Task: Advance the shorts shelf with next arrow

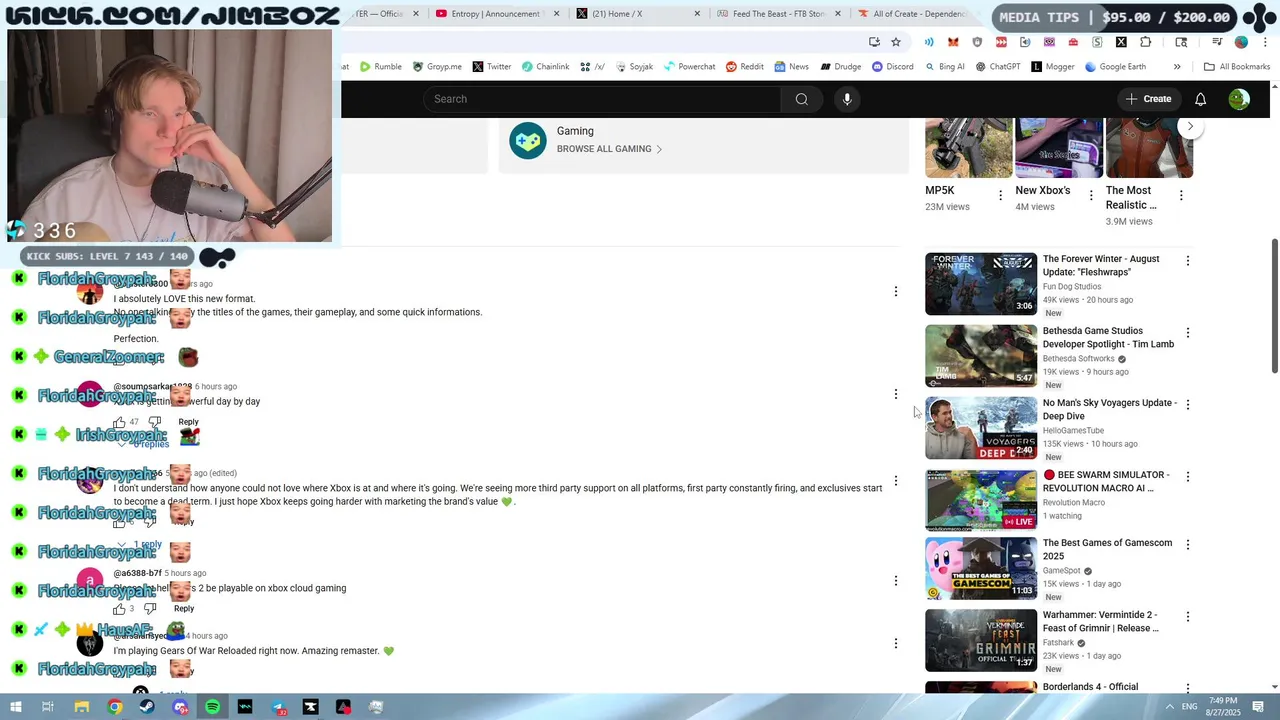Action: point(1190,127)
